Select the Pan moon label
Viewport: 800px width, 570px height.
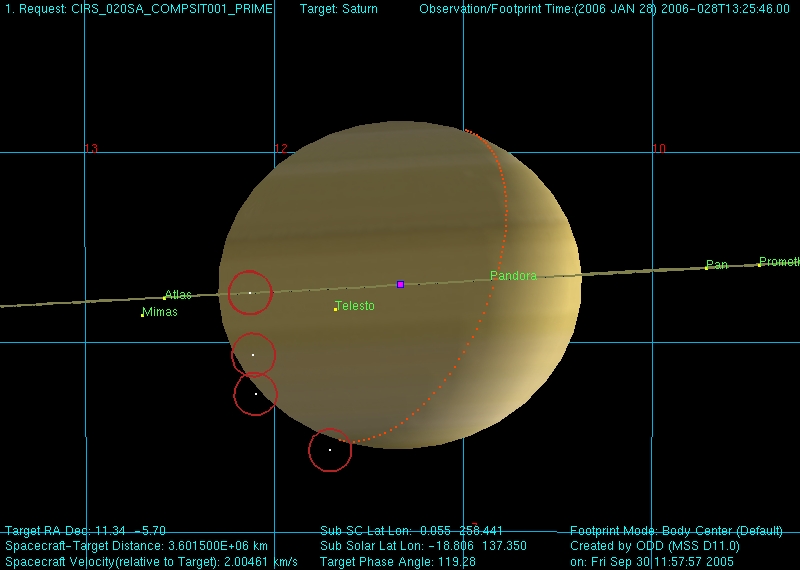[717, 265]
